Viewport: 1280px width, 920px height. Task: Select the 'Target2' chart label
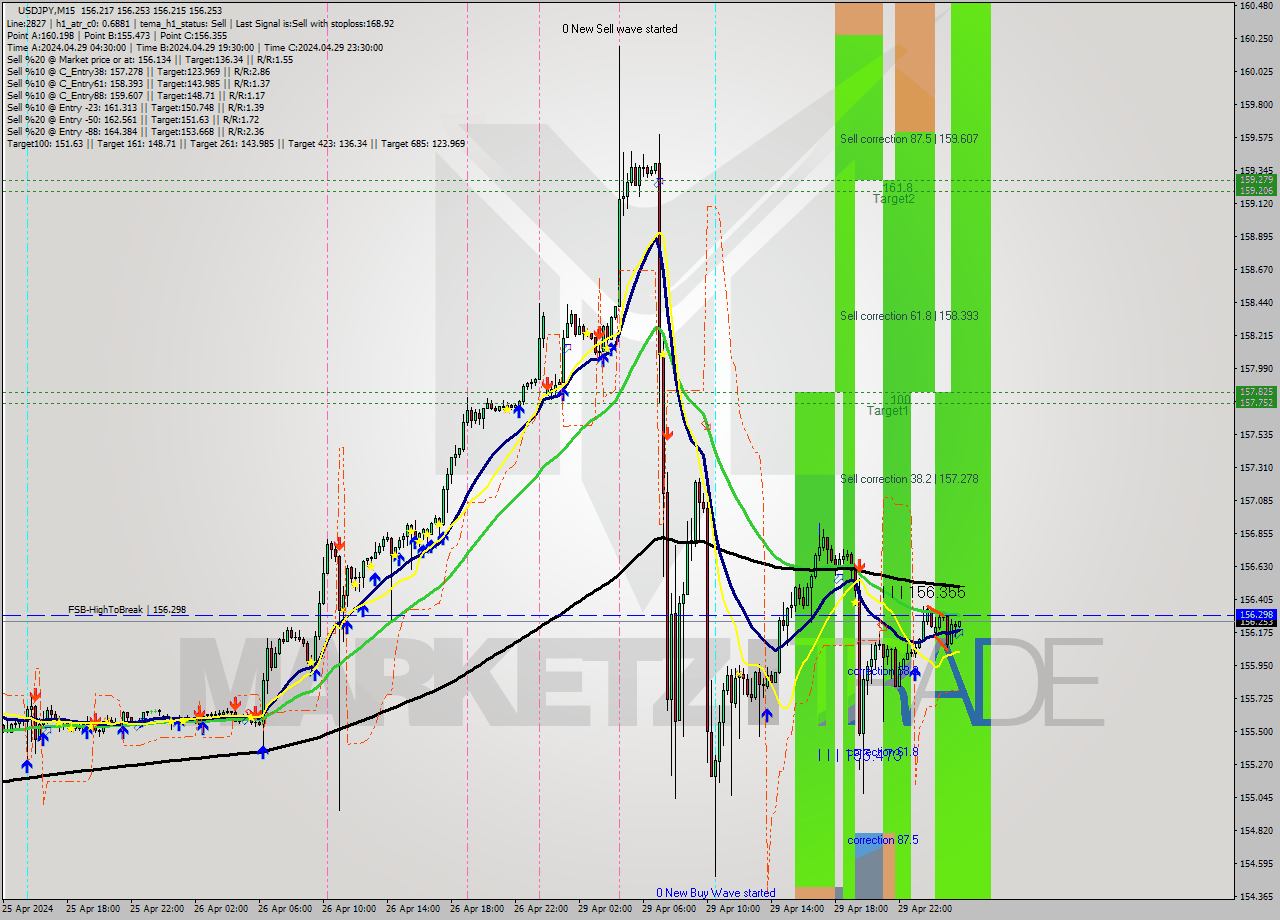coord(893,199)
